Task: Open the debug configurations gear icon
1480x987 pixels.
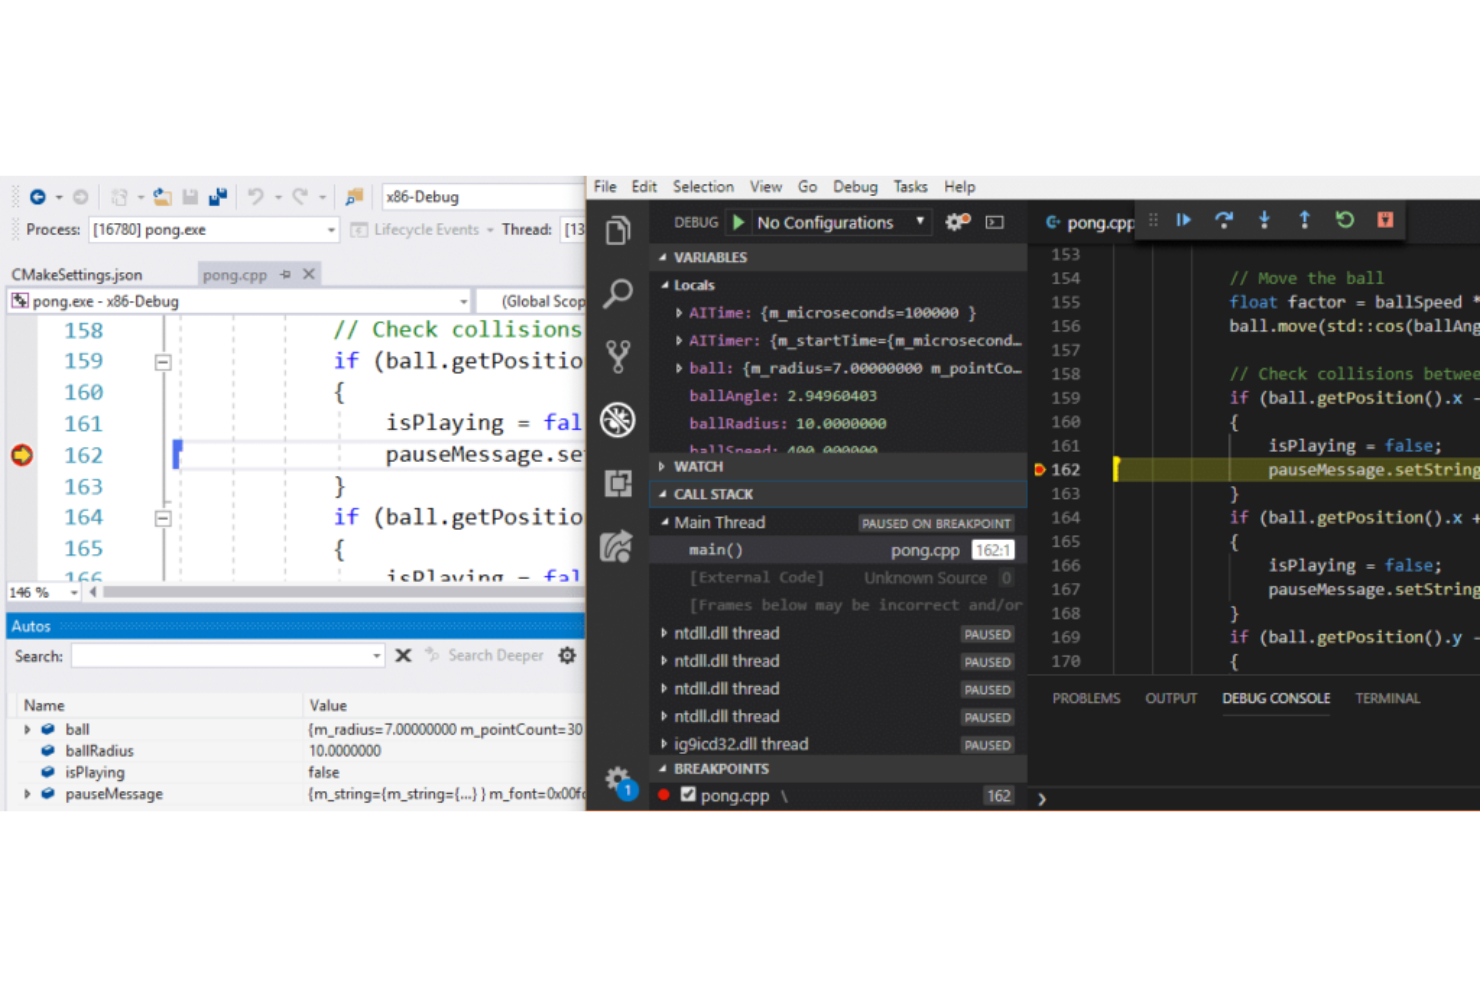Action: click(x=955, y=222)
